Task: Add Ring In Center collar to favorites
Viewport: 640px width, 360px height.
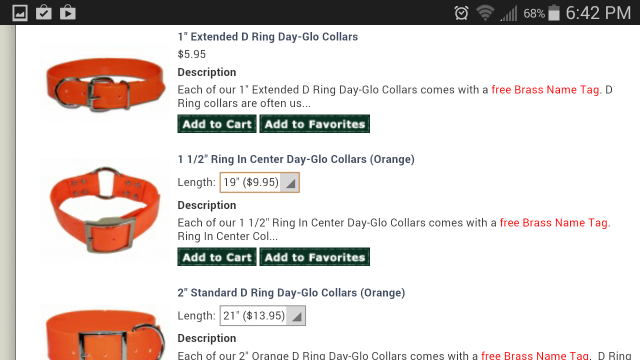Action: [x=315, y=257]
